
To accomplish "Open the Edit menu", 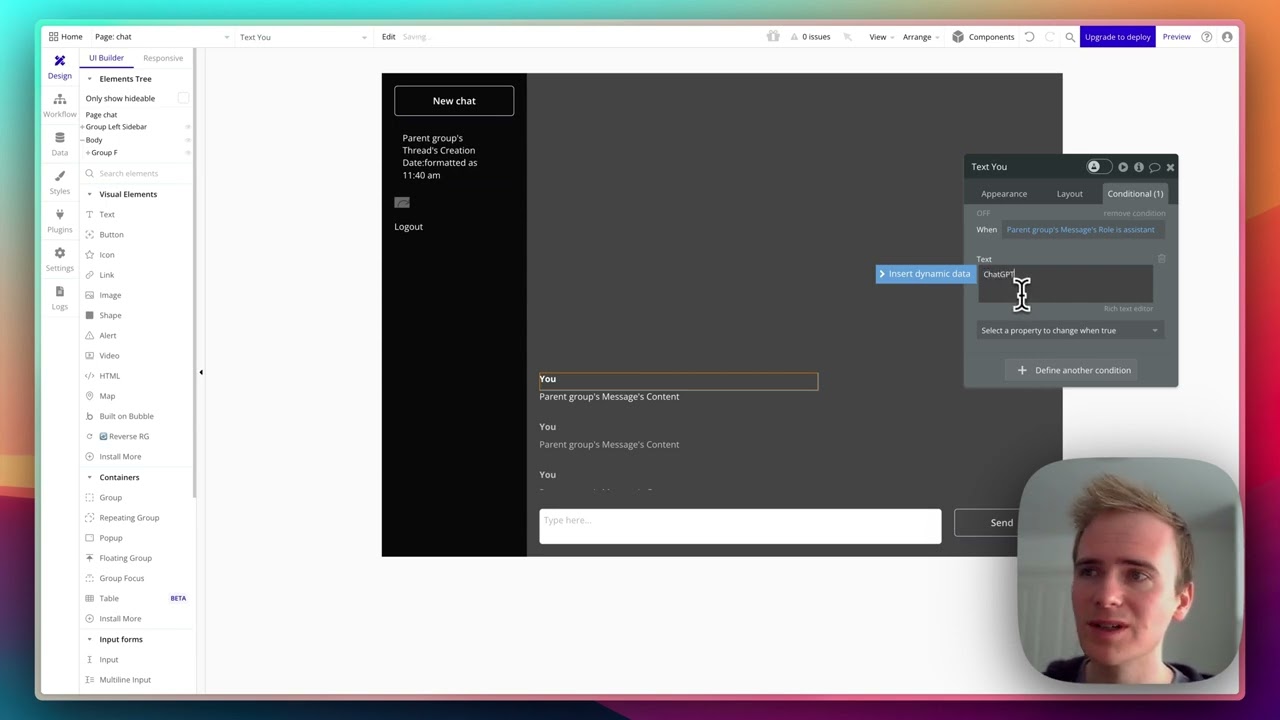I will pyautogui.click(x=388, y=37).
